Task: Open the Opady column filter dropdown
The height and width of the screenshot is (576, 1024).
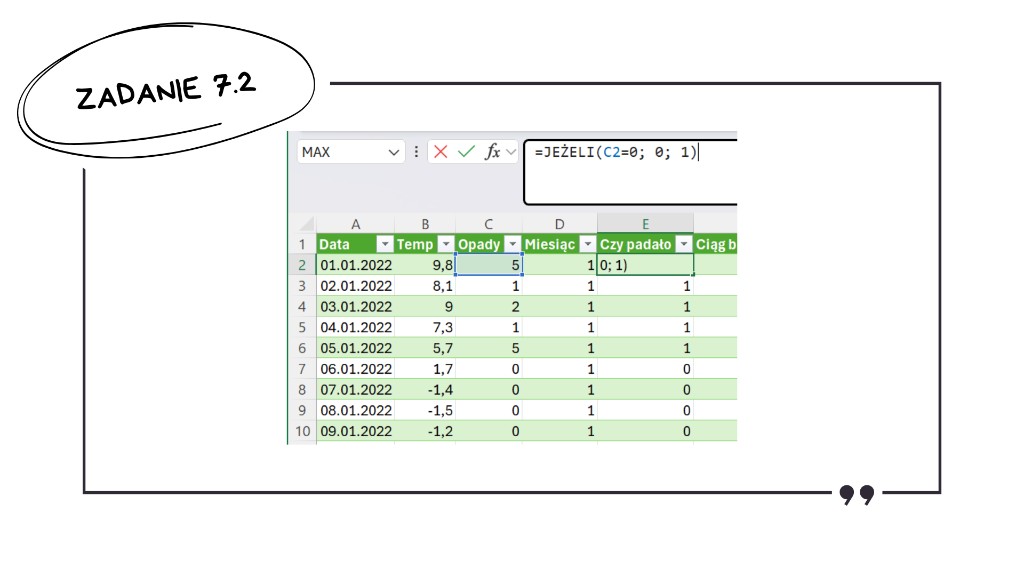Action: pyautogui.click(x=513, y=244)
